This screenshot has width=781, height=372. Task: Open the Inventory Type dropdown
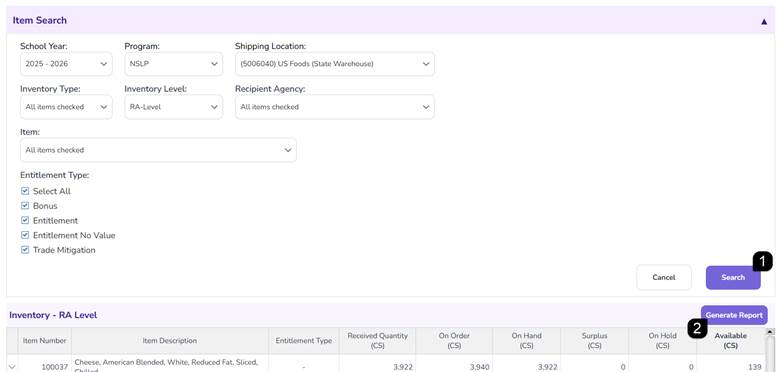(66, 107)
